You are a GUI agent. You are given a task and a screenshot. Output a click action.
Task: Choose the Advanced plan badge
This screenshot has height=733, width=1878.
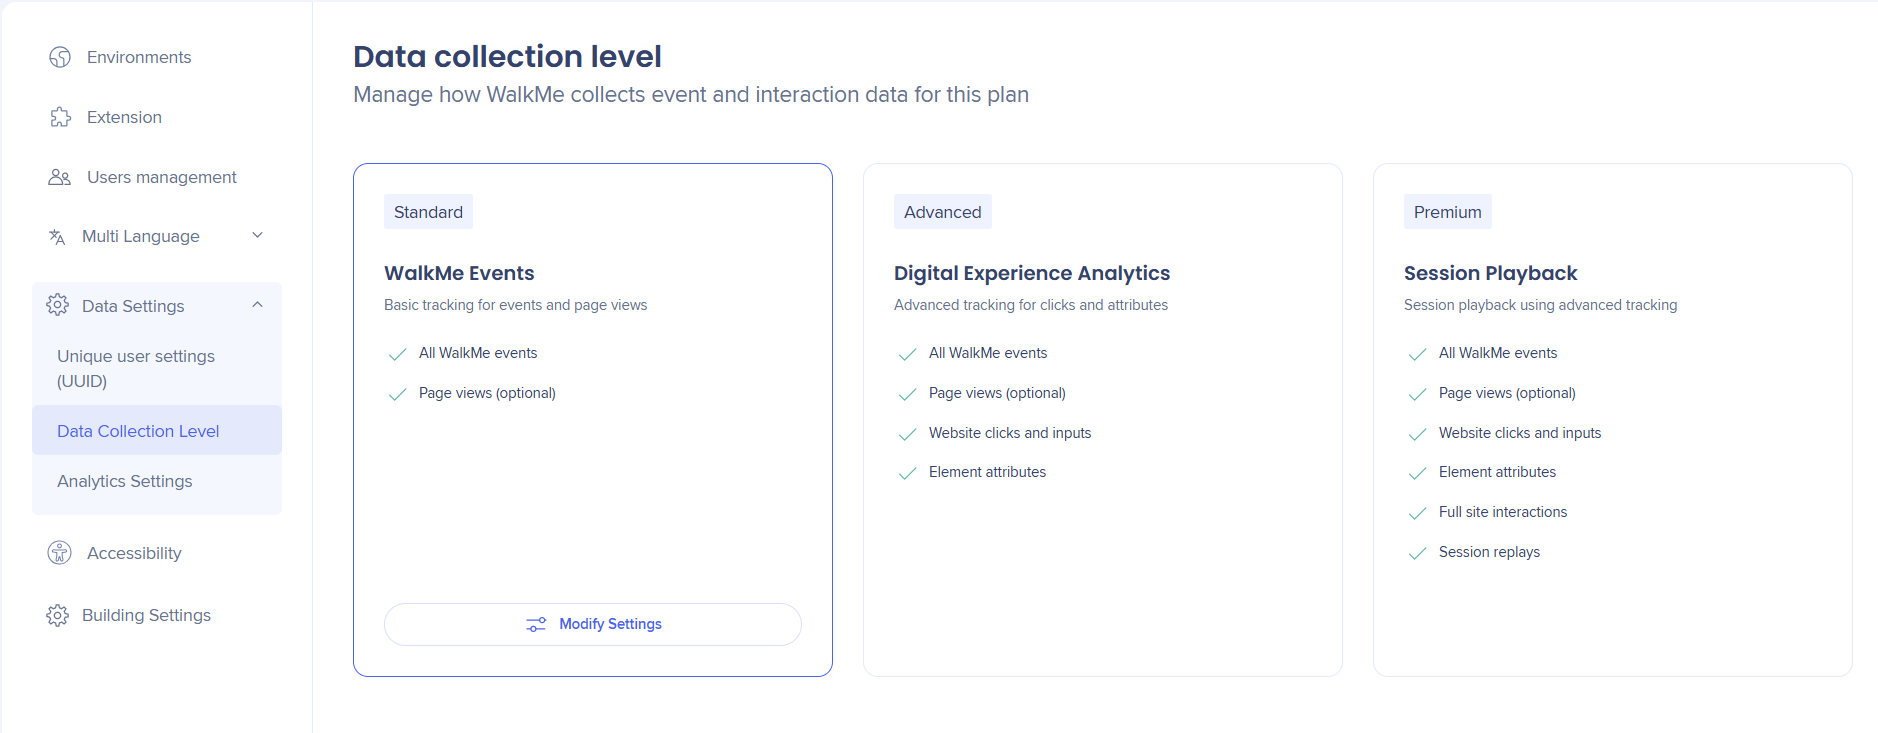click(x=942, y=212)
